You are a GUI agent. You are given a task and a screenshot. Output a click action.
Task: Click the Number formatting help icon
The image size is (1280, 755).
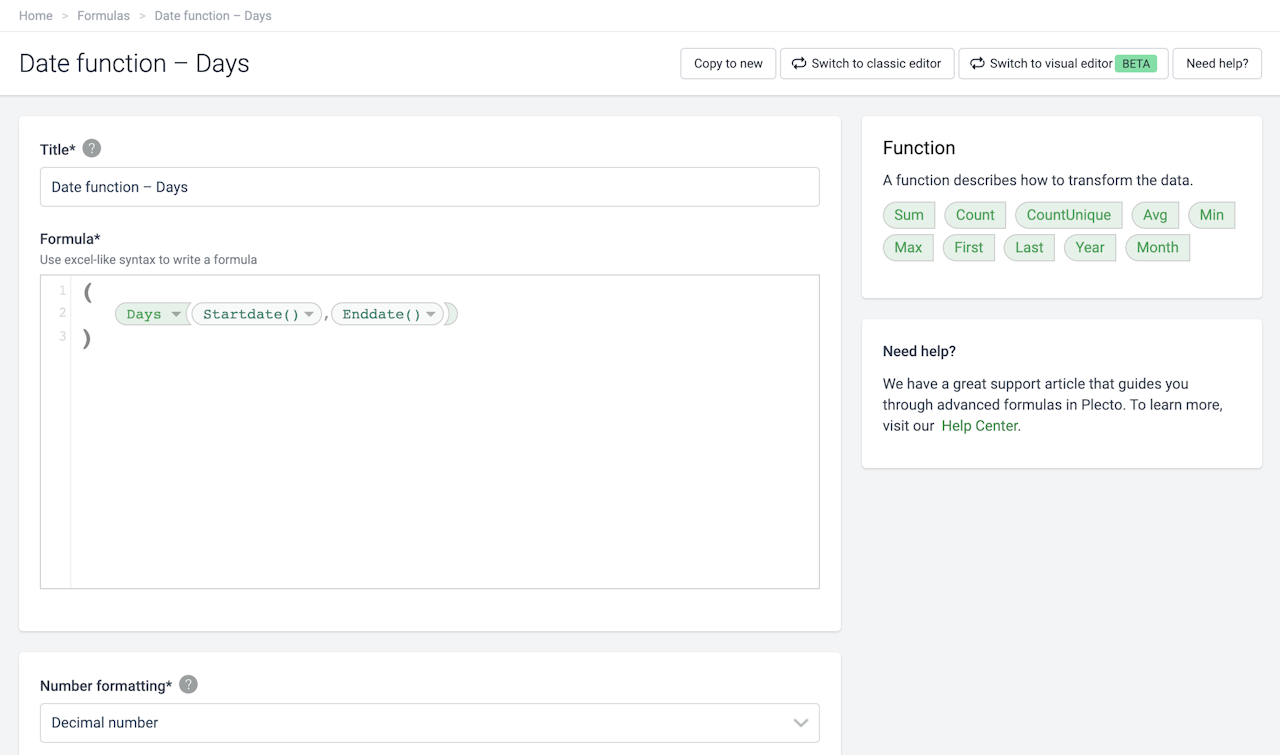click(x=188, y=685)
